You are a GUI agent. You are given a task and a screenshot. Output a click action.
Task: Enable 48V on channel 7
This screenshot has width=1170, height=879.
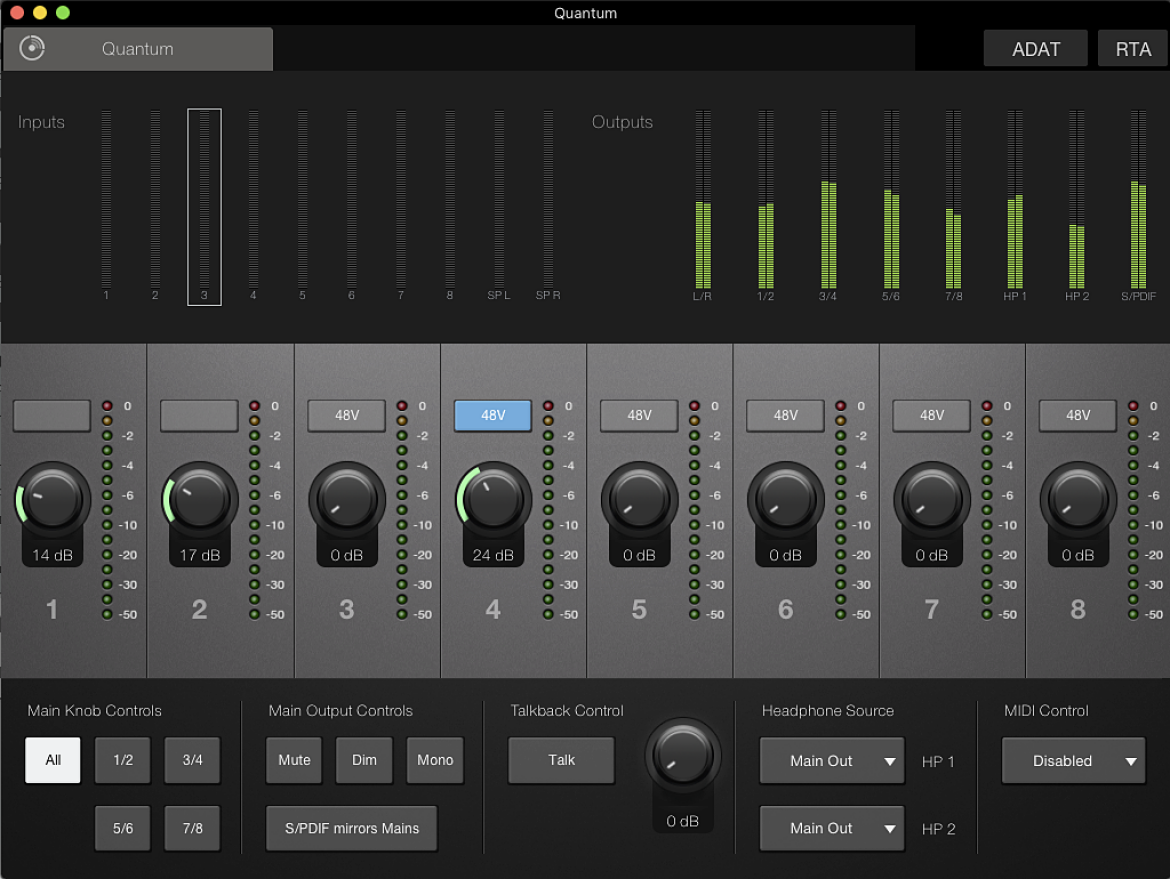pos(931,416)
